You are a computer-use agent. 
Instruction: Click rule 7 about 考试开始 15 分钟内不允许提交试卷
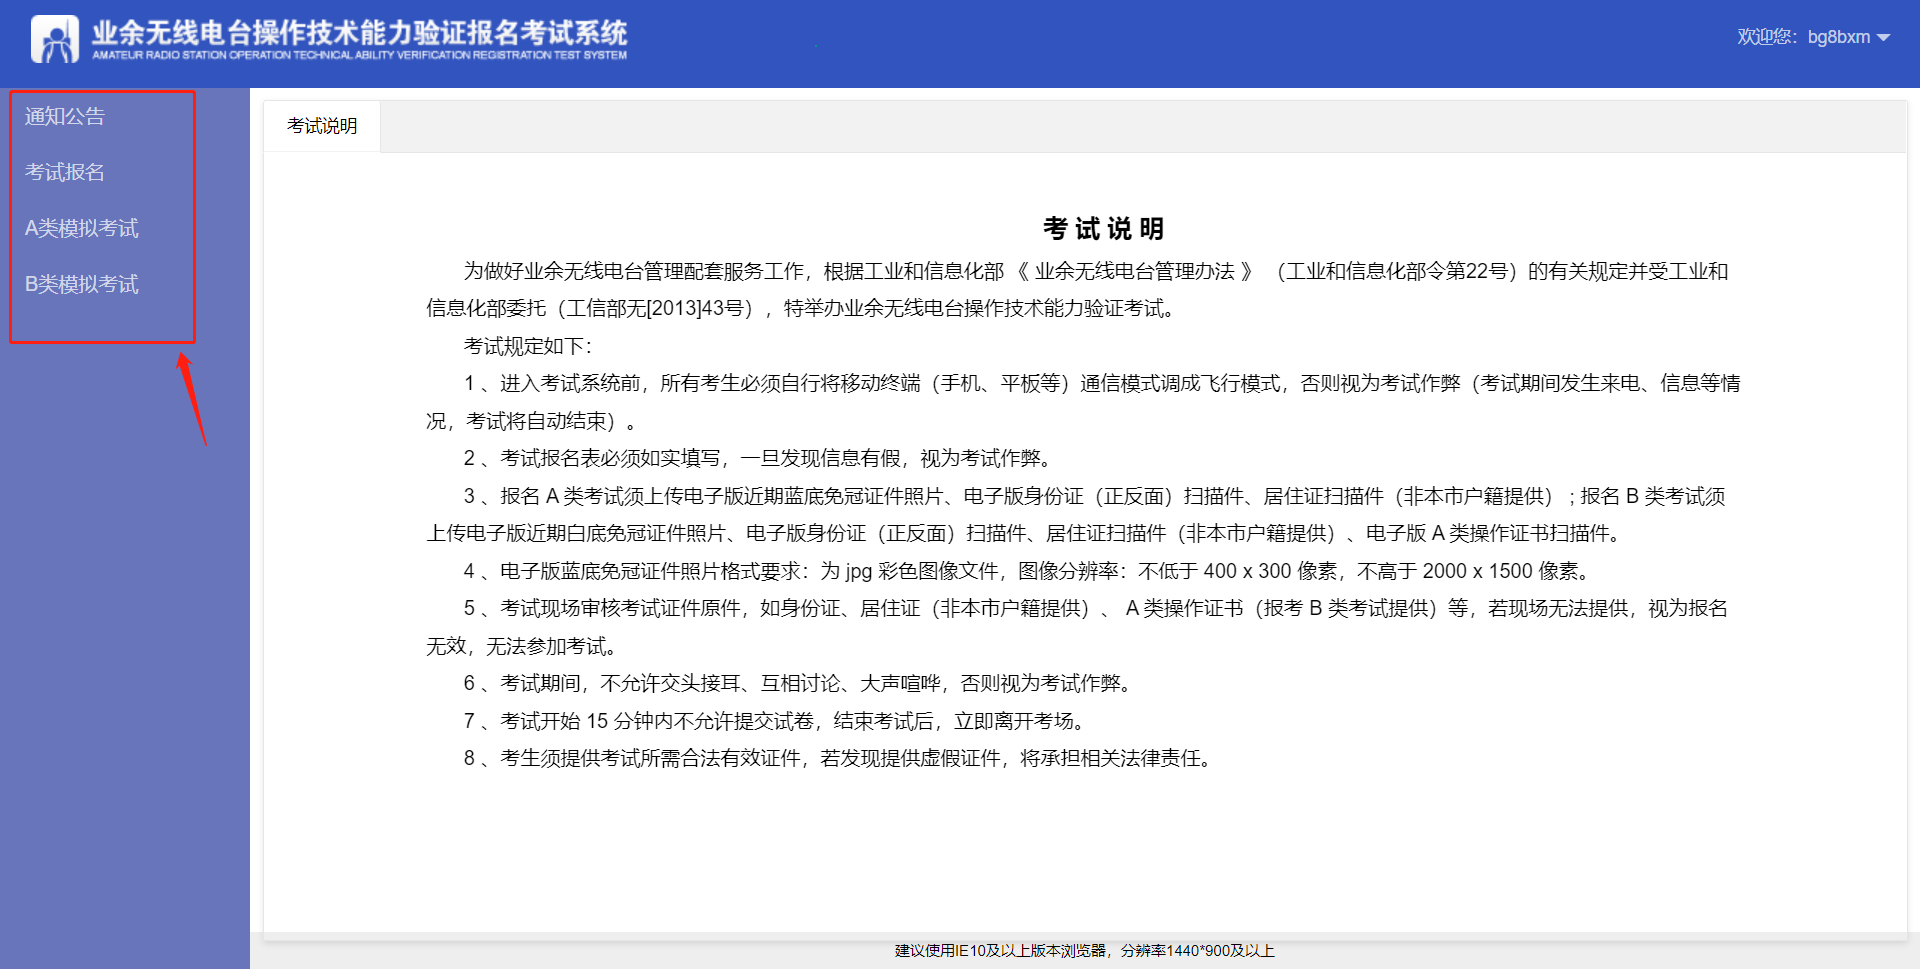coord(777,721)
